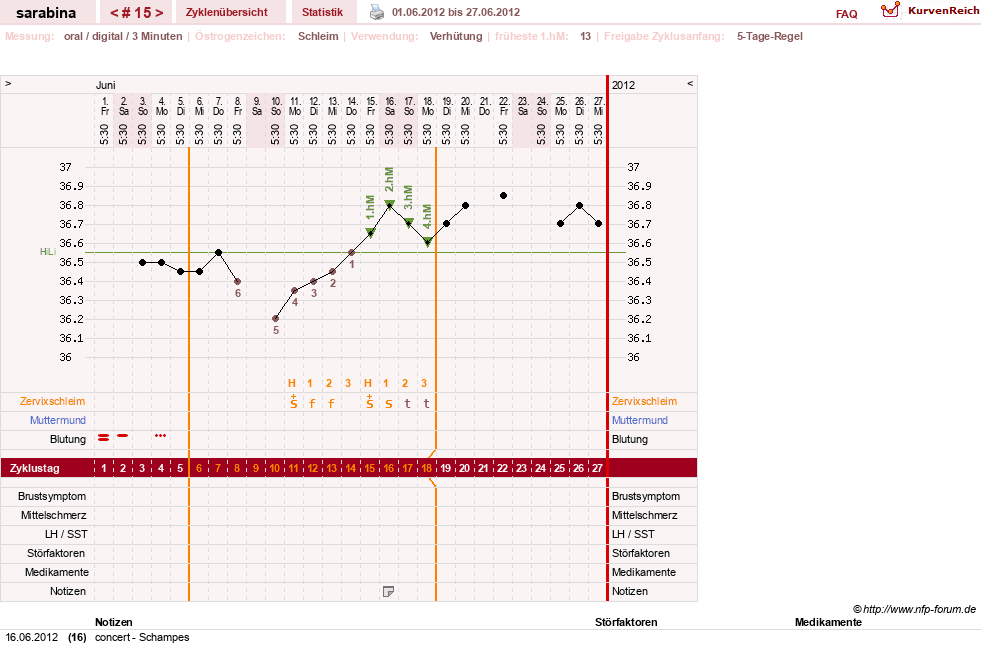Click the right-side Muttermund label
The height and width of the screenshot is (661, 981).
pos(639,420)
